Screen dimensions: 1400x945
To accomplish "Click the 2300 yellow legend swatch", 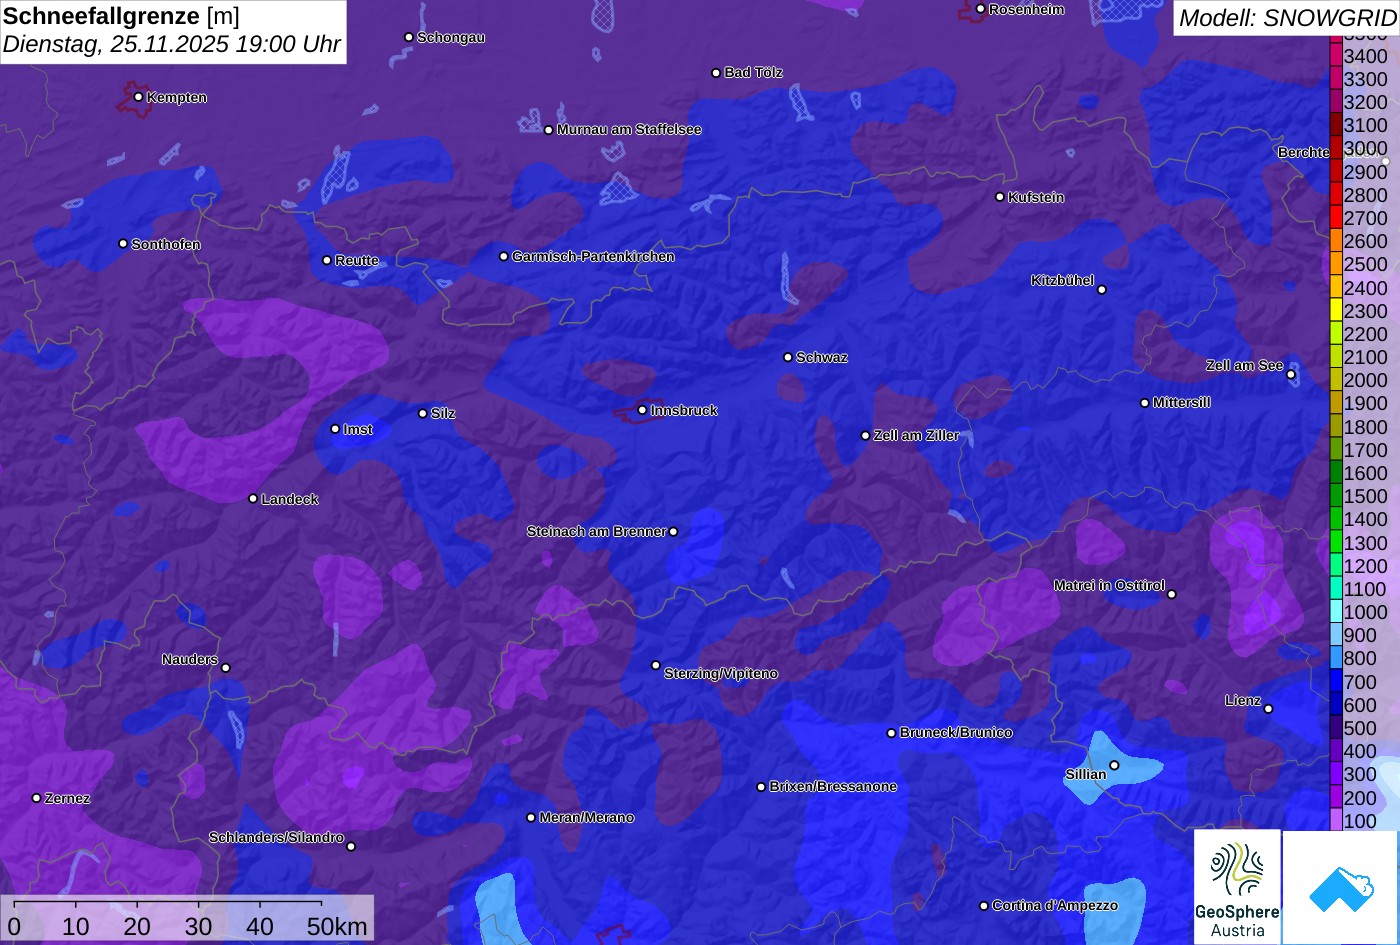I will (1336, 311).
